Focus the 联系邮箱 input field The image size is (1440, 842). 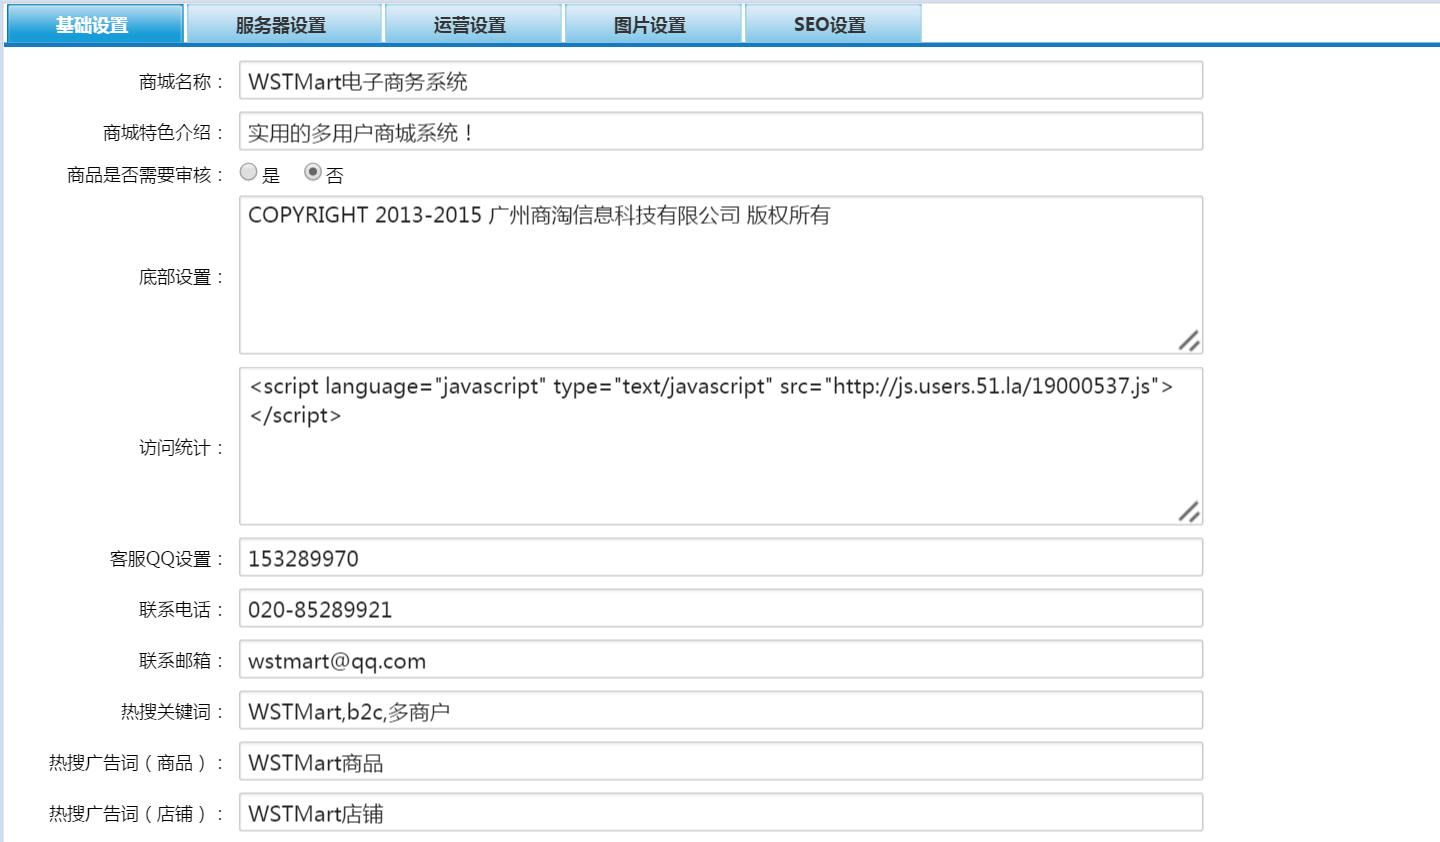[x=721, y=660]
